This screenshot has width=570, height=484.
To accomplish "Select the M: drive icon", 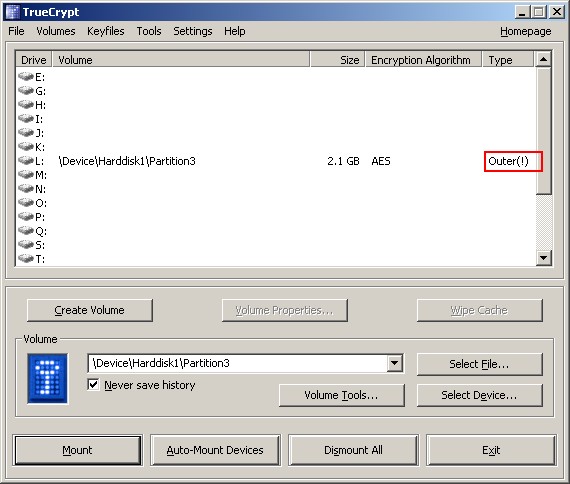I will (26, 174).
